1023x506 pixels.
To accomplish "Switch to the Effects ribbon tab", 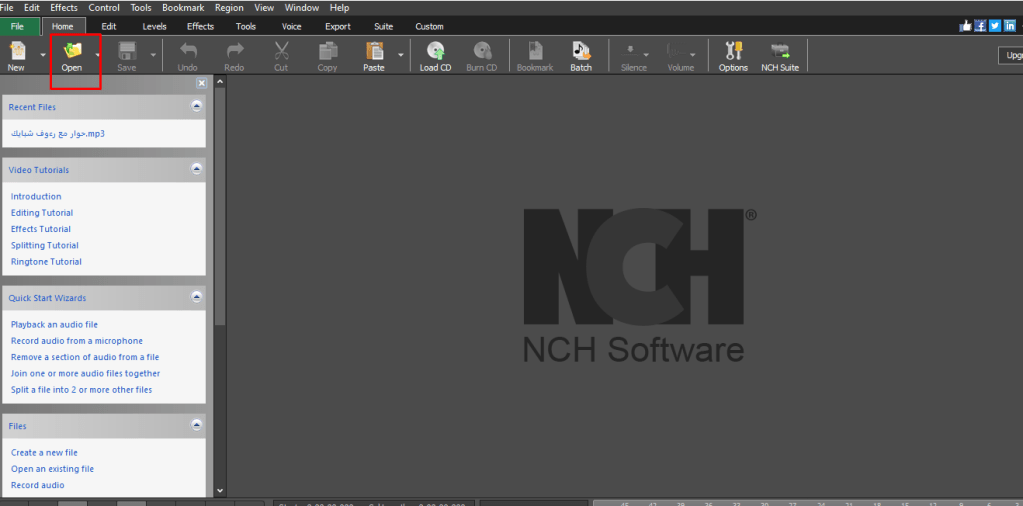I will [200, 26].
